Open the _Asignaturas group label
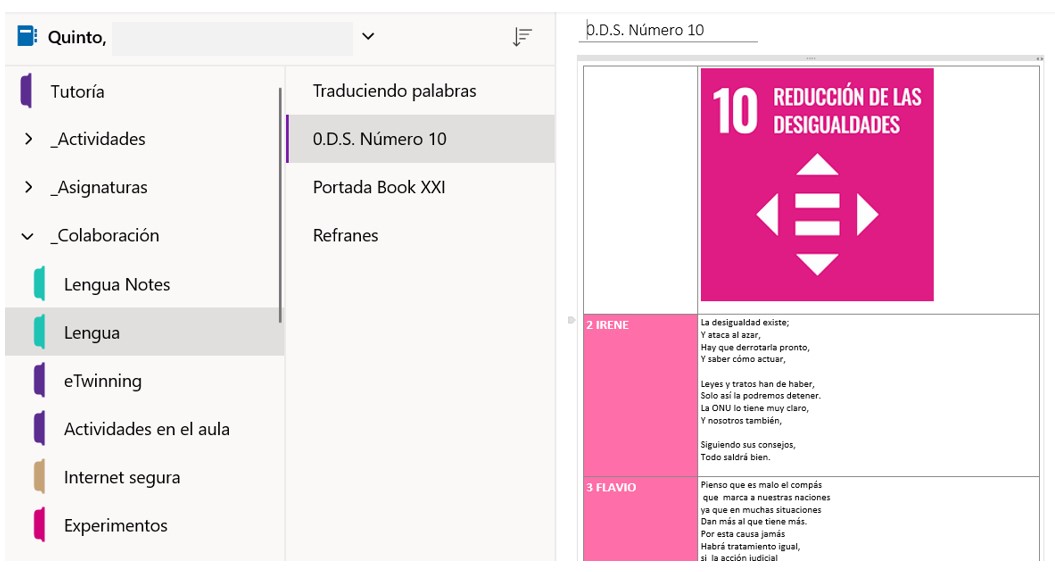The width and height of the screenshot is (1055, 572). [99, 187]
